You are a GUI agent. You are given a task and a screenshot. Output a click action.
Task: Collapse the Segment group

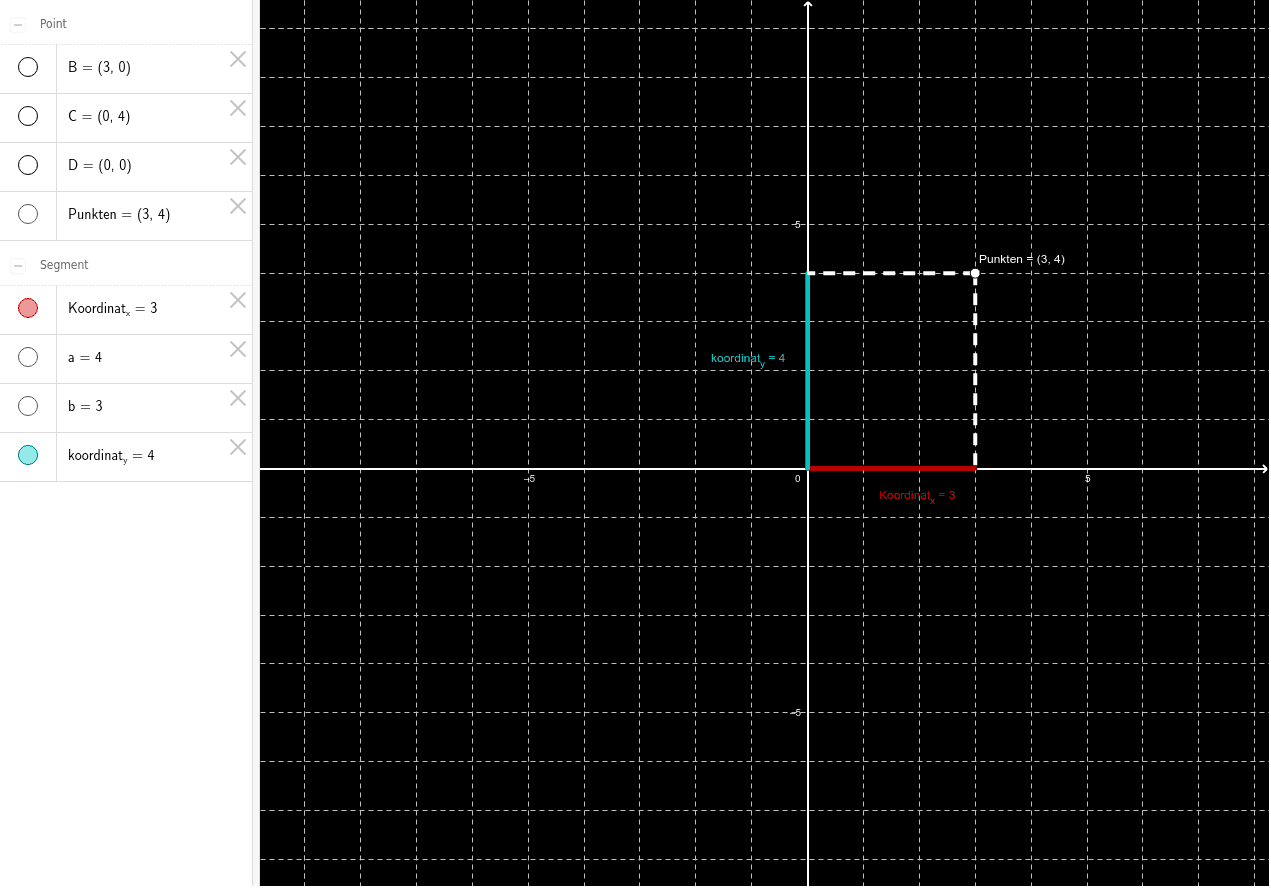coord(17,265)
